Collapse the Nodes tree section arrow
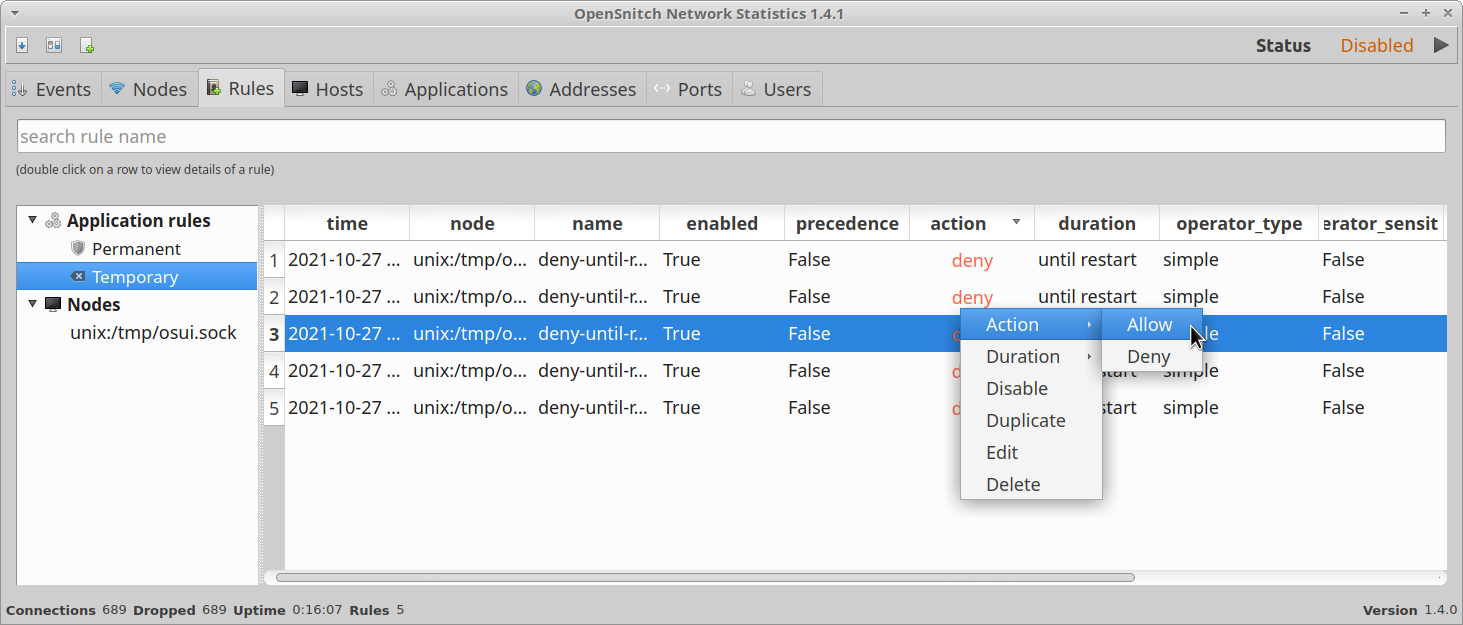This screenshot has height=625, width=1463. click(x=31, y=304)
